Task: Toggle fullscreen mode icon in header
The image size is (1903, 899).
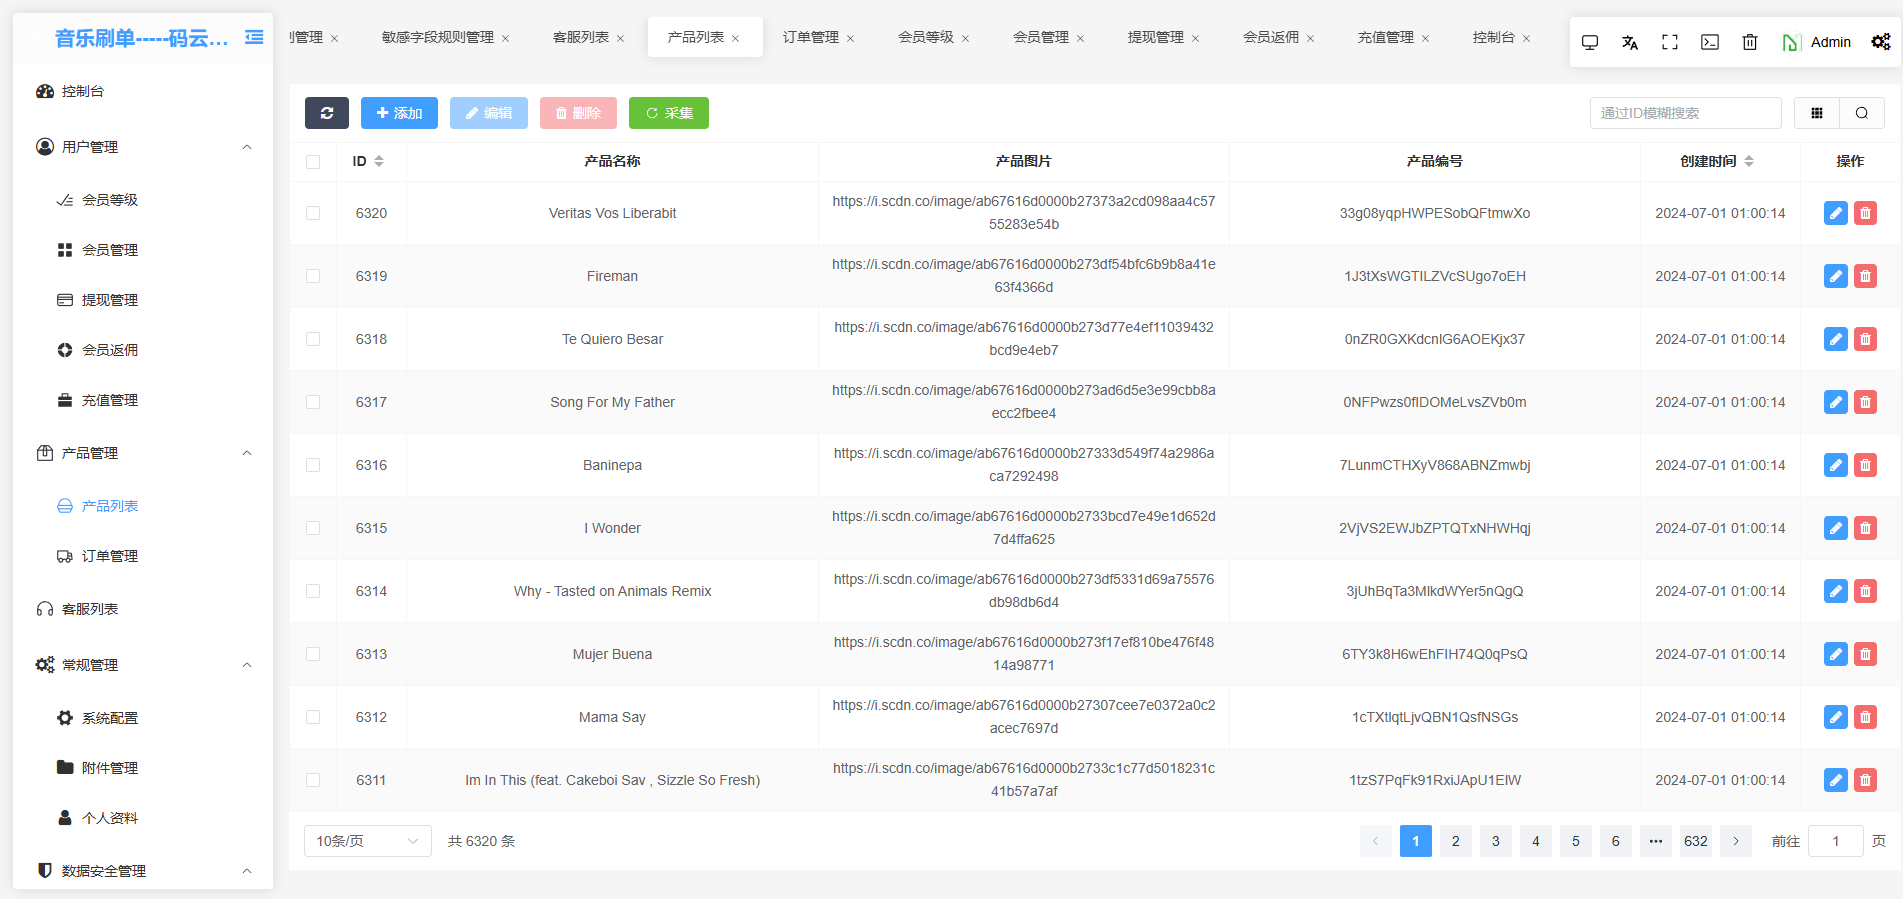Action: point(1669,42)
